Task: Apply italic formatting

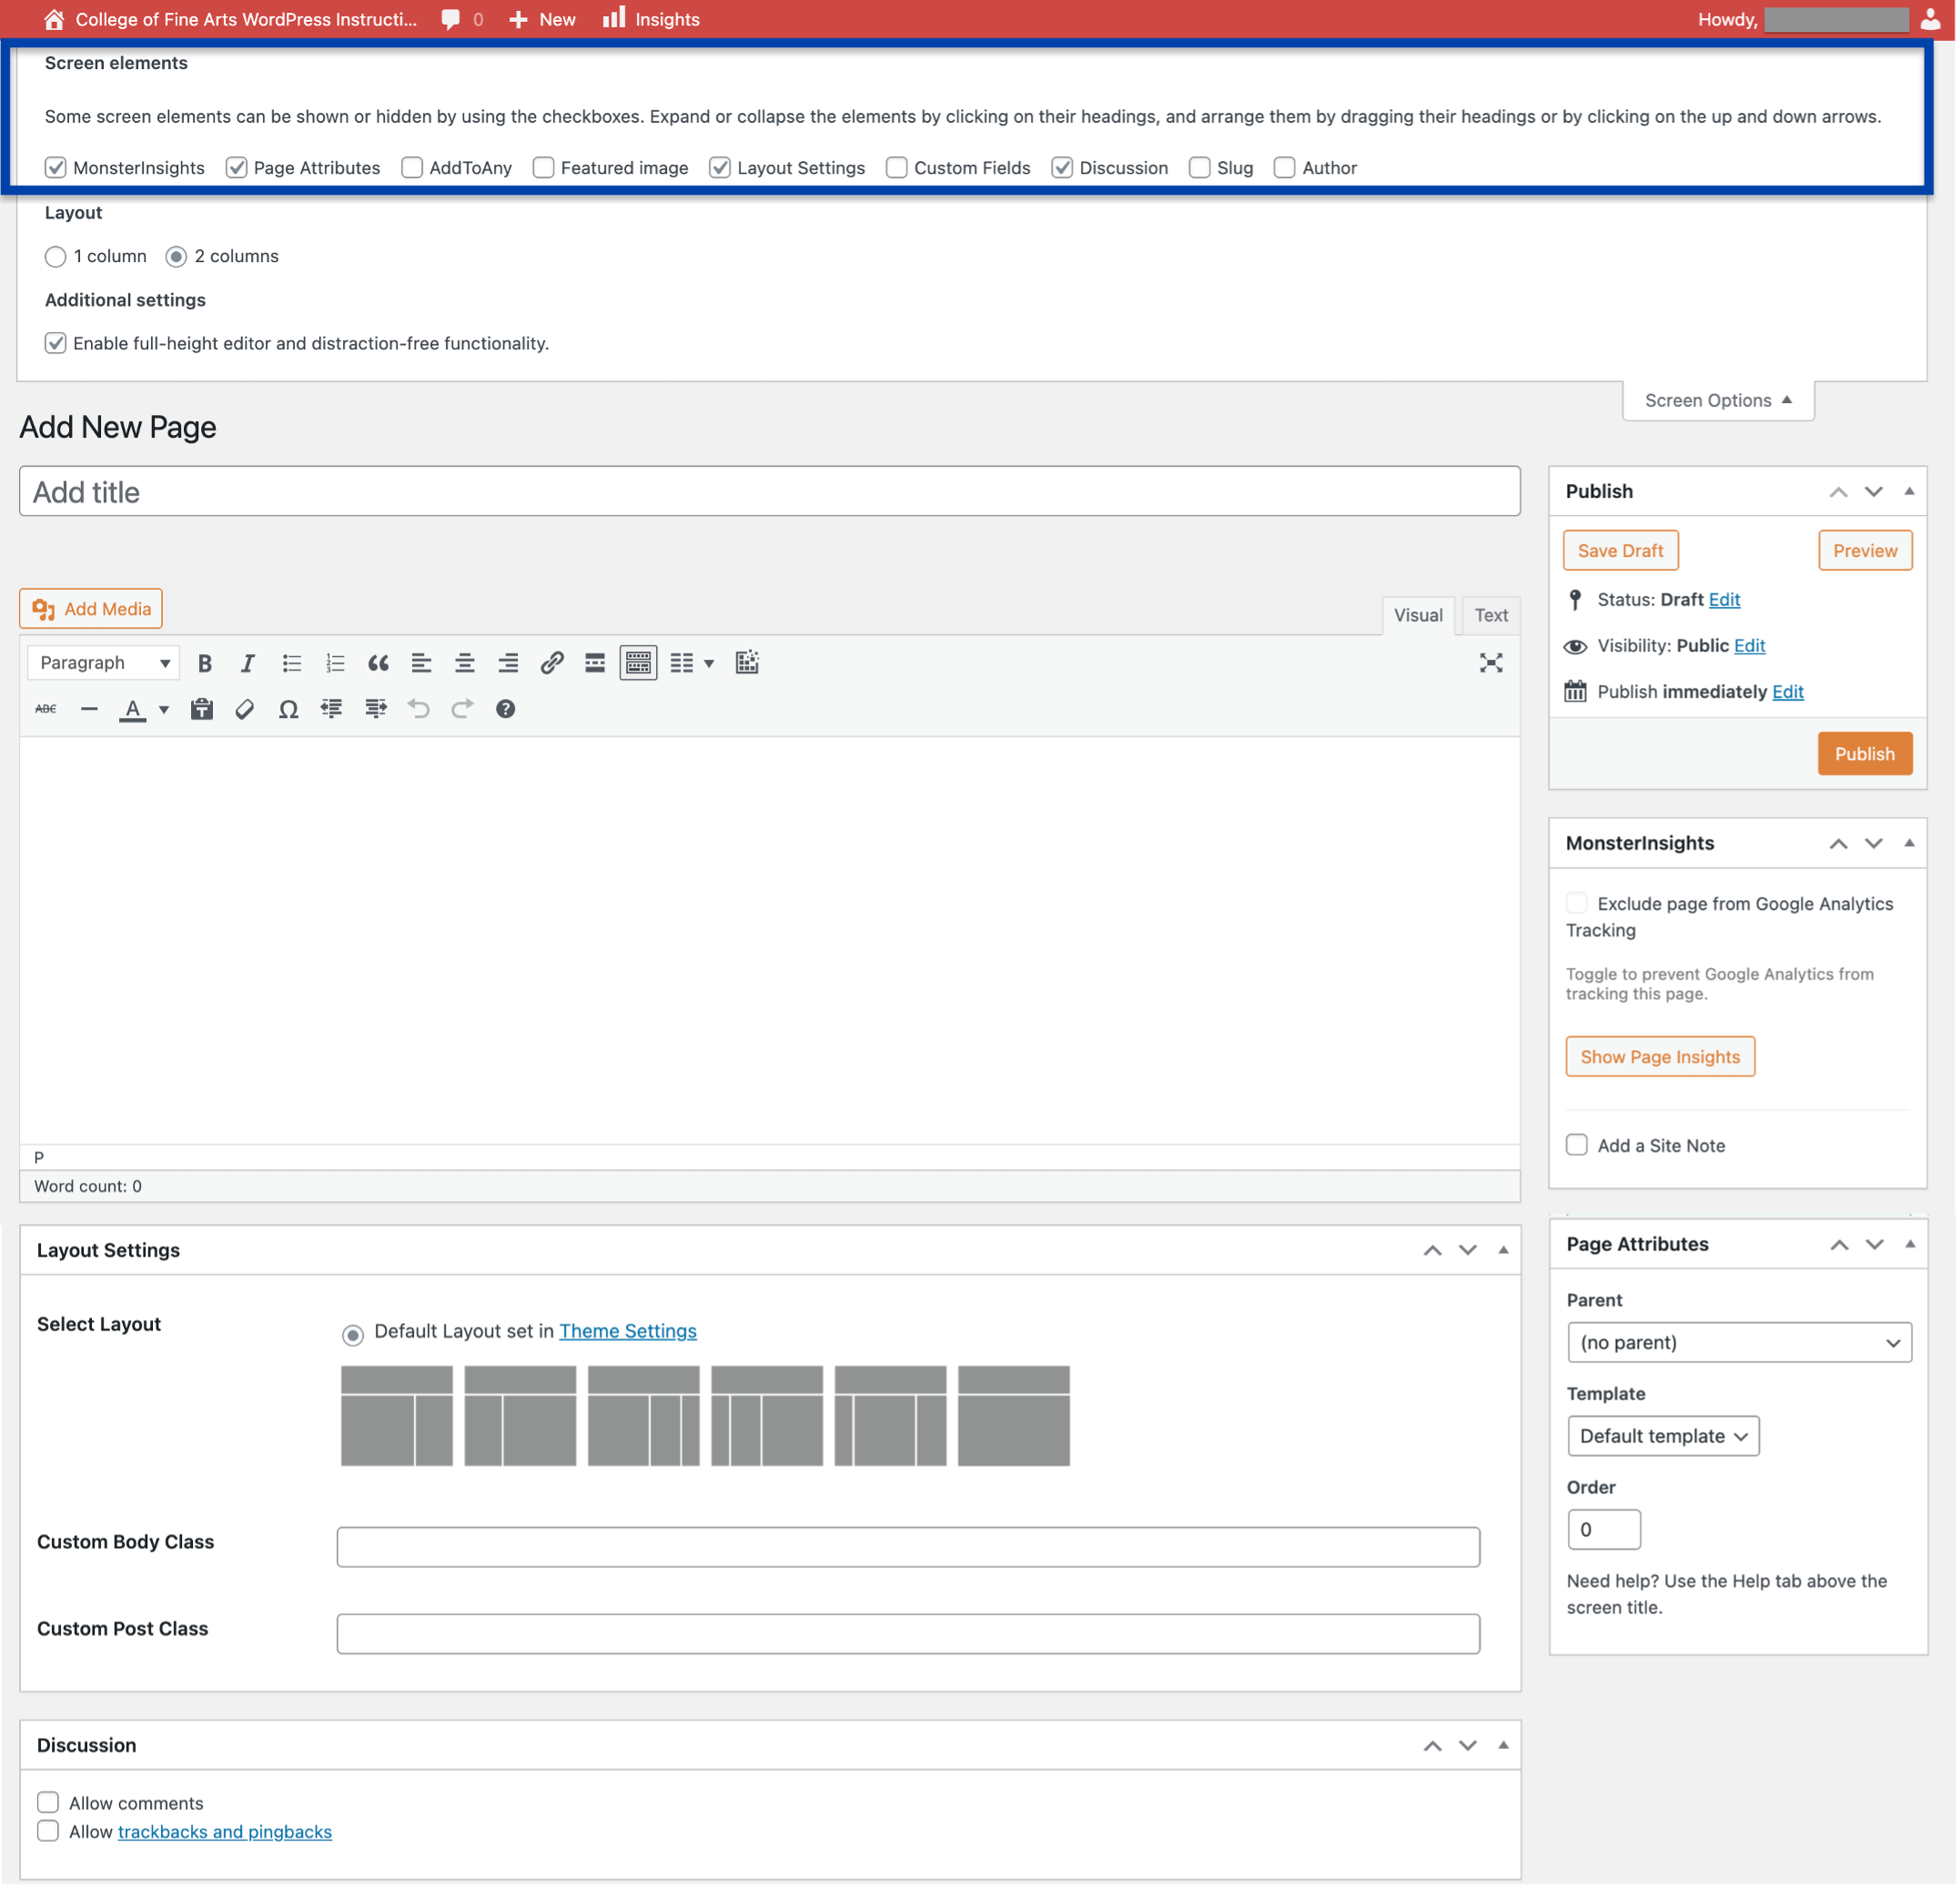Action: pyautogui.click(x=247, y=662)
